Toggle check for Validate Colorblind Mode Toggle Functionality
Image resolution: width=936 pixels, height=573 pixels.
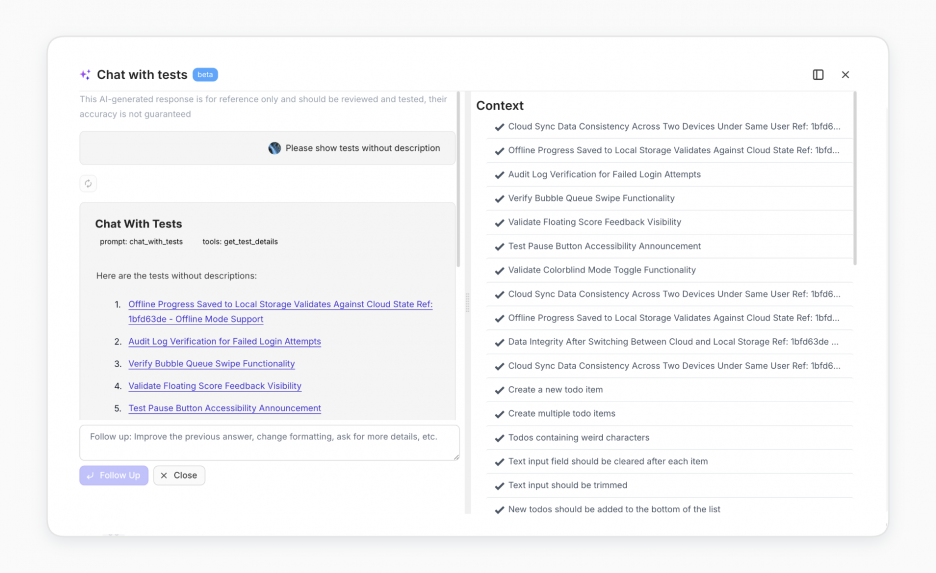point(500,270)
